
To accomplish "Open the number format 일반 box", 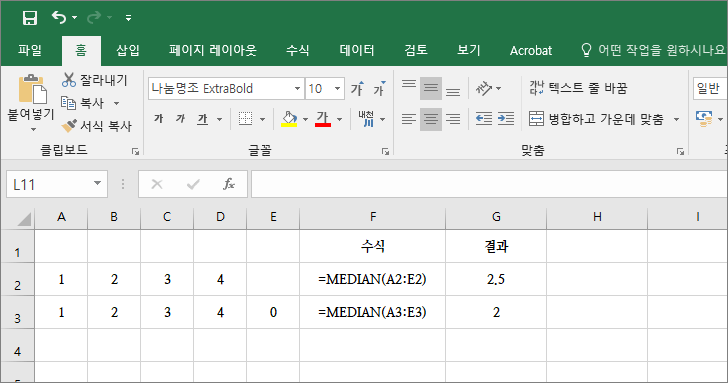I will 710,88.
